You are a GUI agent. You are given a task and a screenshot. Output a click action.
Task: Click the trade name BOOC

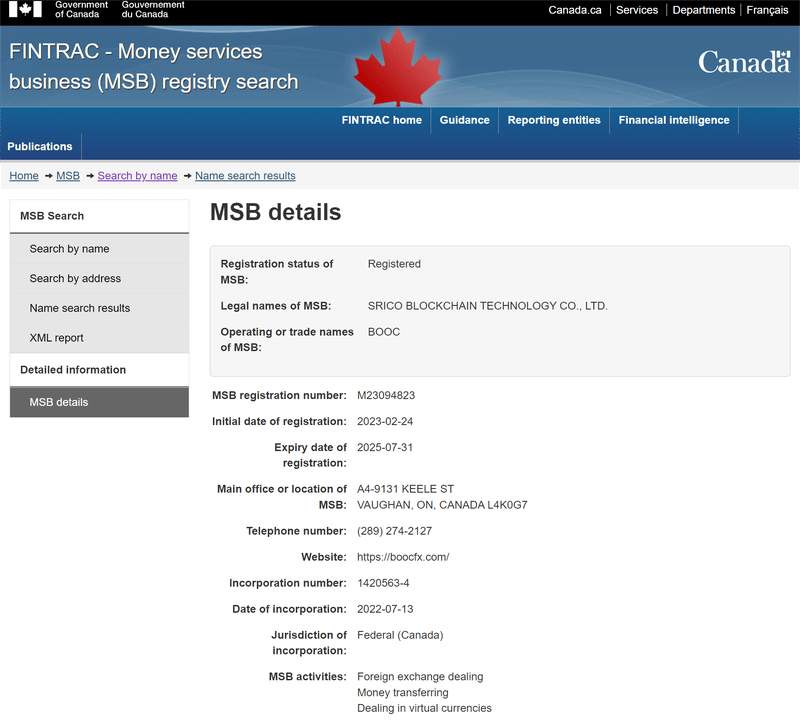coord(384,332)
